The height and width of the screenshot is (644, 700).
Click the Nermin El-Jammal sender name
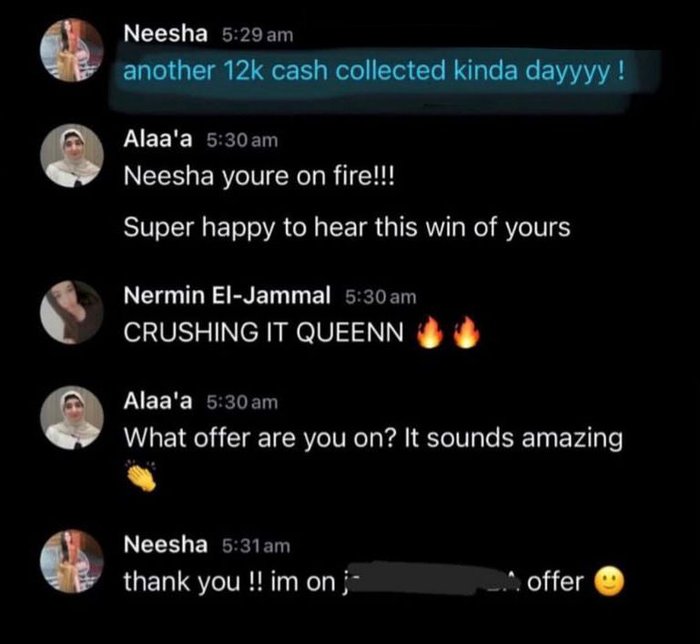pyautogui.click(x=227, y=295)
